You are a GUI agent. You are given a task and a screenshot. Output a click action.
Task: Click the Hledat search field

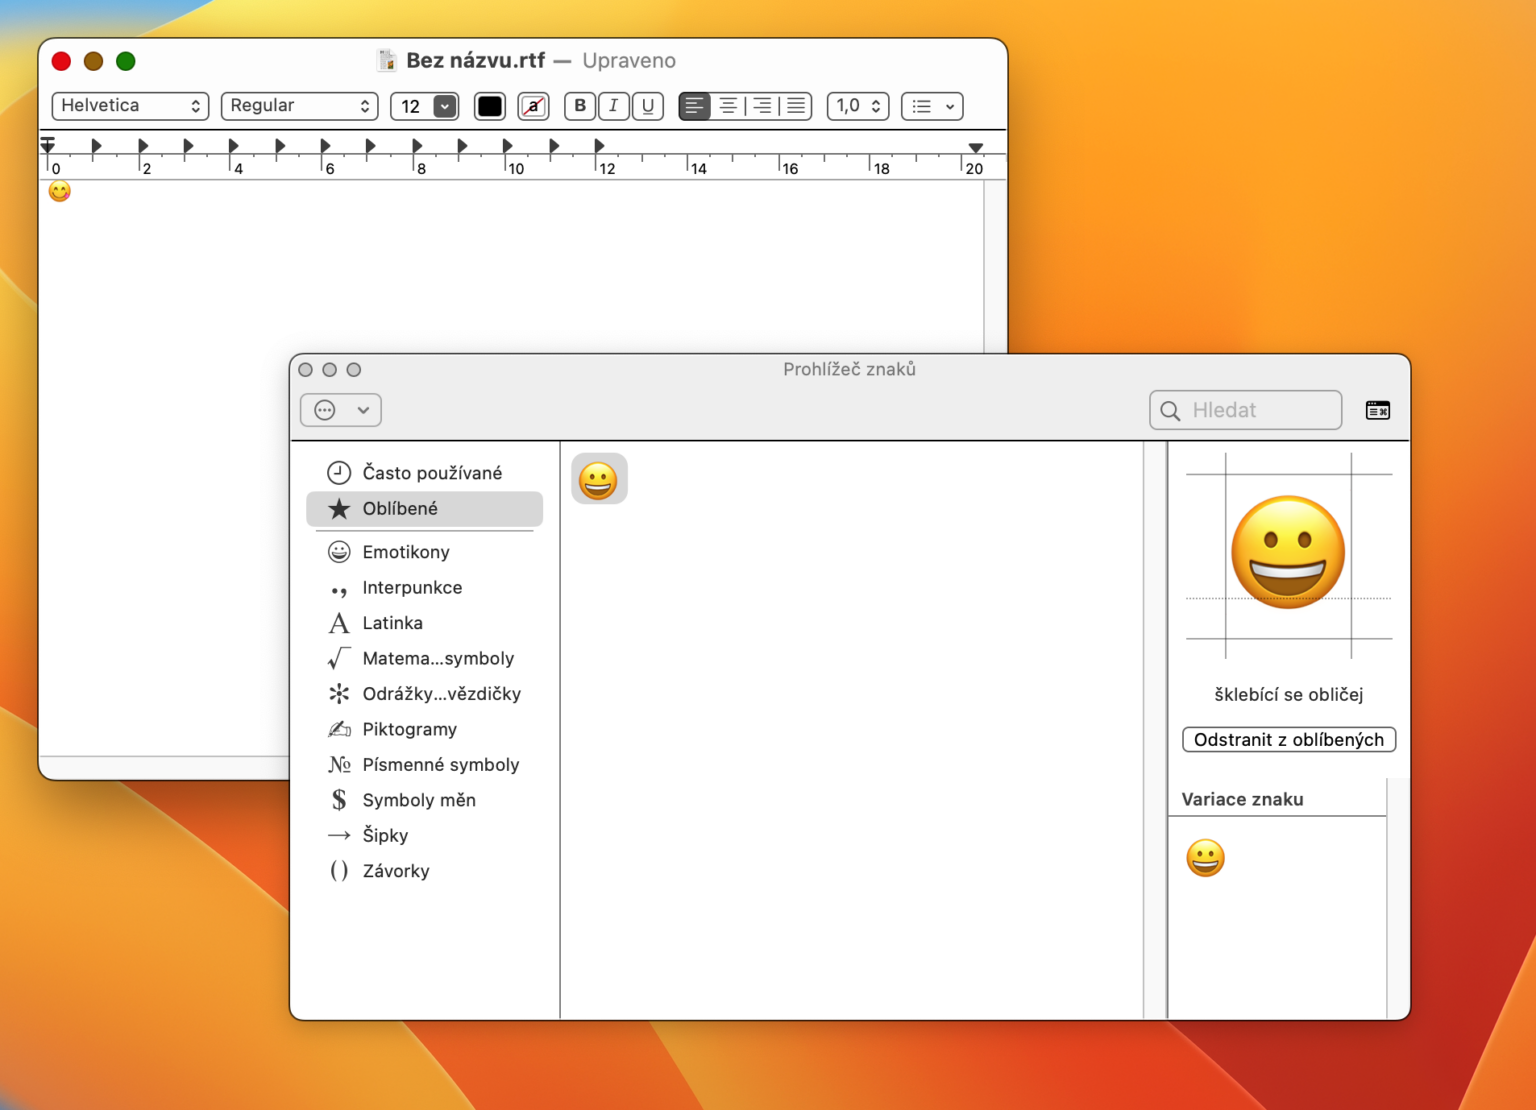pyautogui.click(x=1245, y=410)
